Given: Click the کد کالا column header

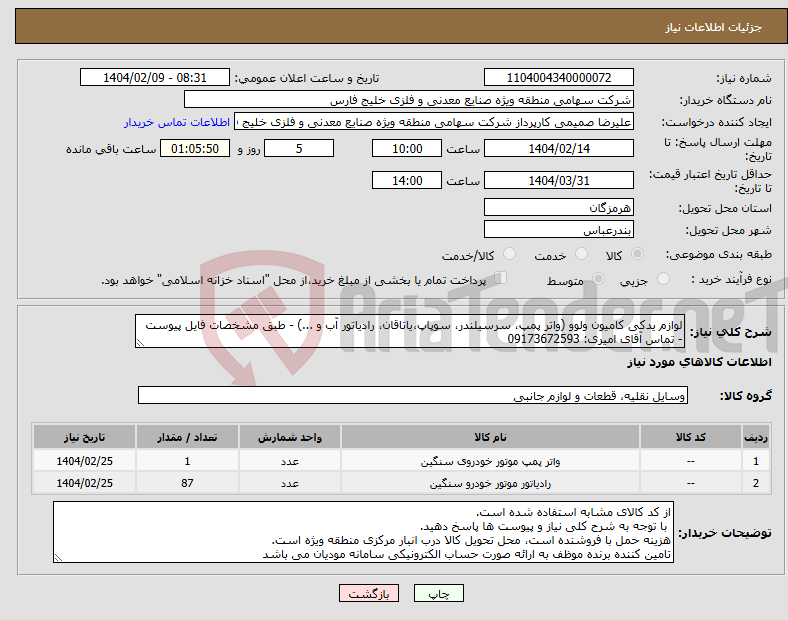Looking at the screenshot, I should point(691,437).
